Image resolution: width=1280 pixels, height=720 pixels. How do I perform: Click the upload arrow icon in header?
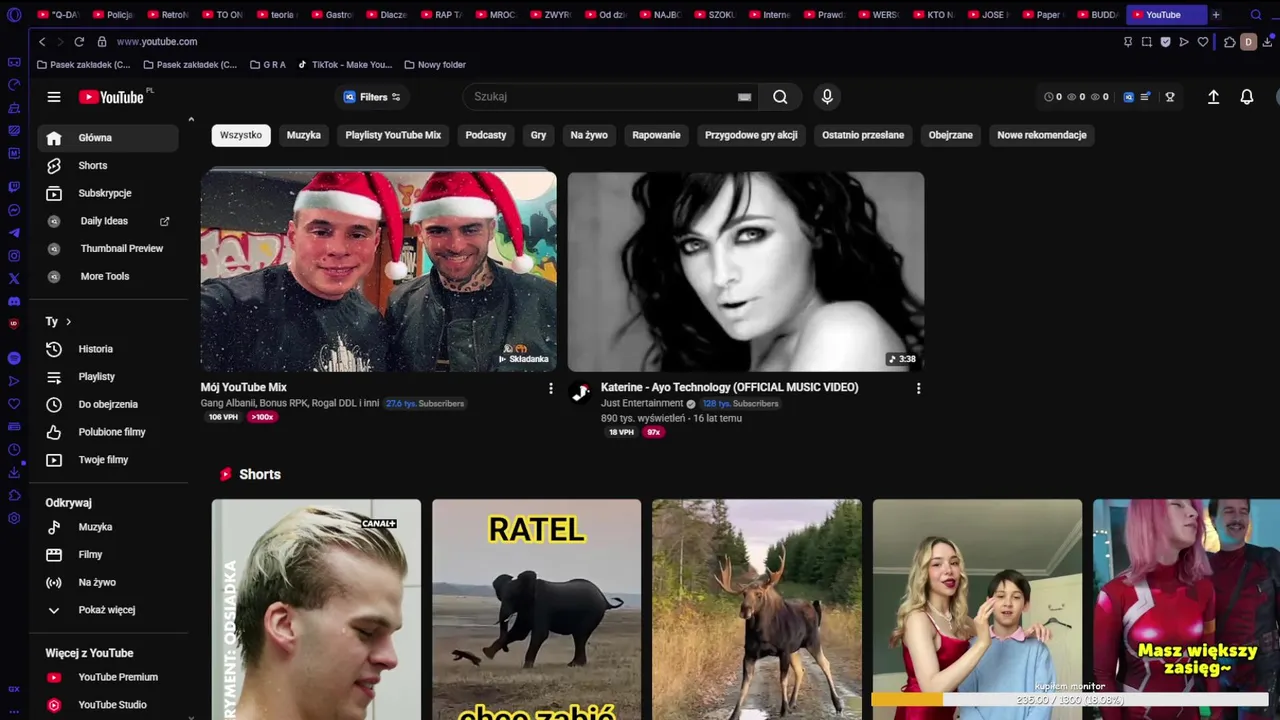(1213, 97)
